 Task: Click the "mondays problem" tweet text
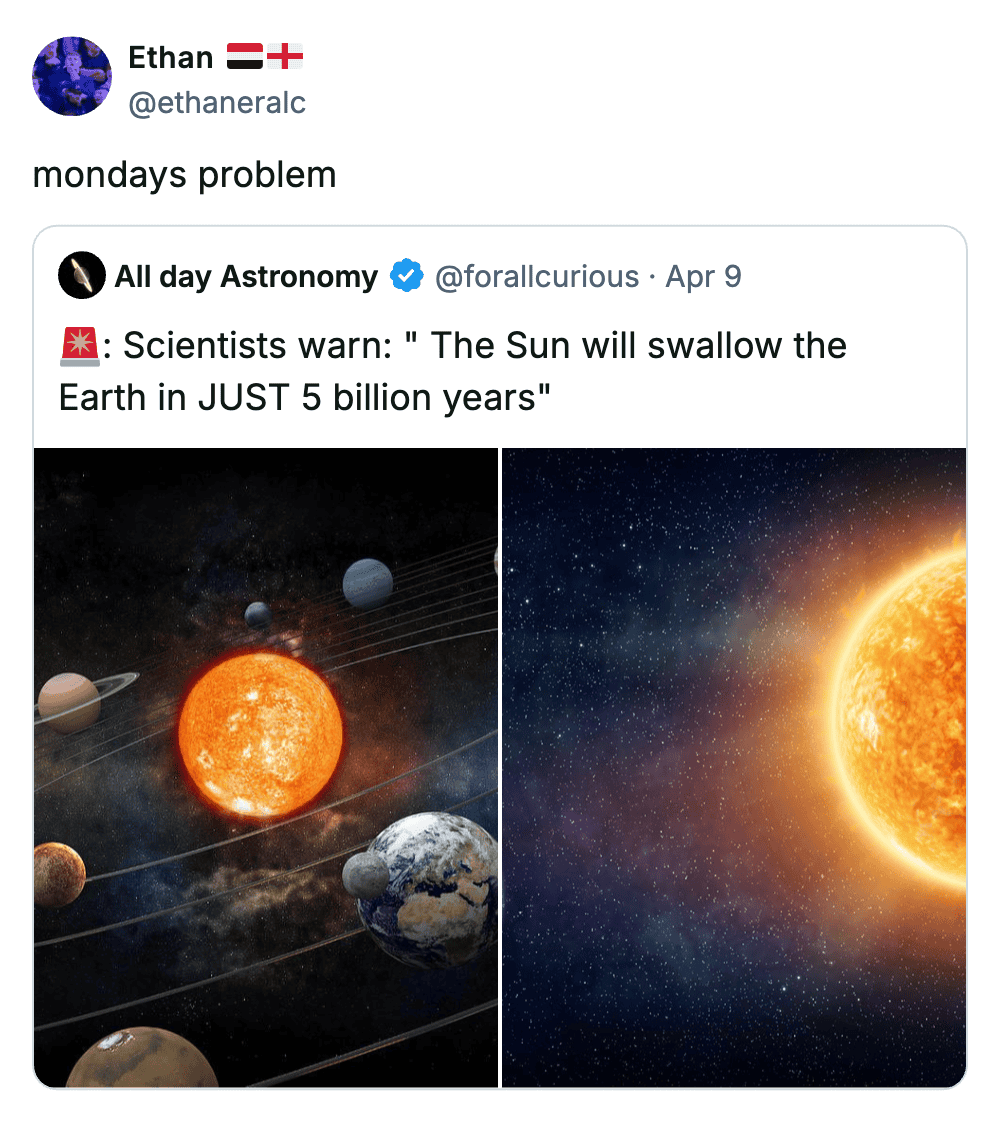[185, 175]
